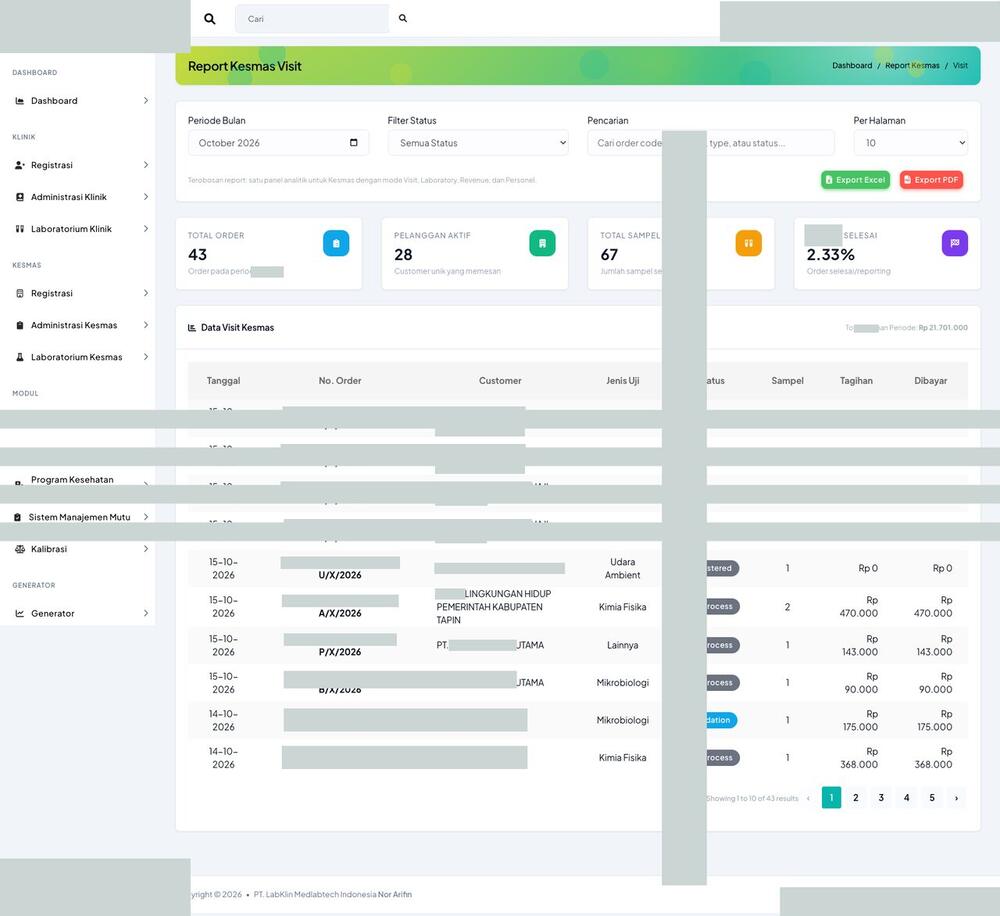Click the next page arrow
The height and width of the screenshot is (916, 1000).
[956, 797]
